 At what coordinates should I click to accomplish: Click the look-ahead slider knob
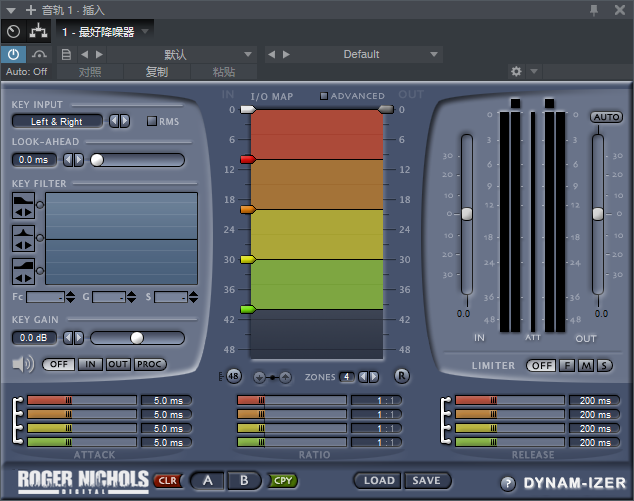coord(97,160)
